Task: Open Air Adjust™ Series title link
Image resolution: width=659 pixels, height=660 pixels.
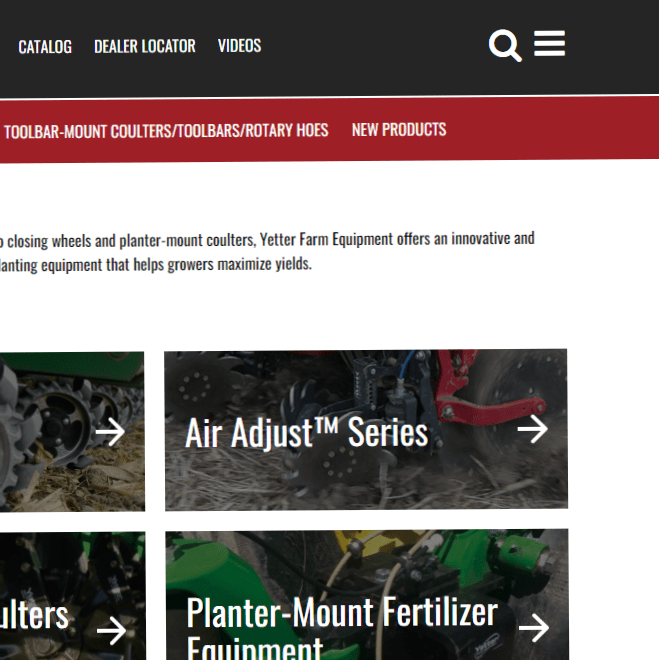Action: [307, 433]
